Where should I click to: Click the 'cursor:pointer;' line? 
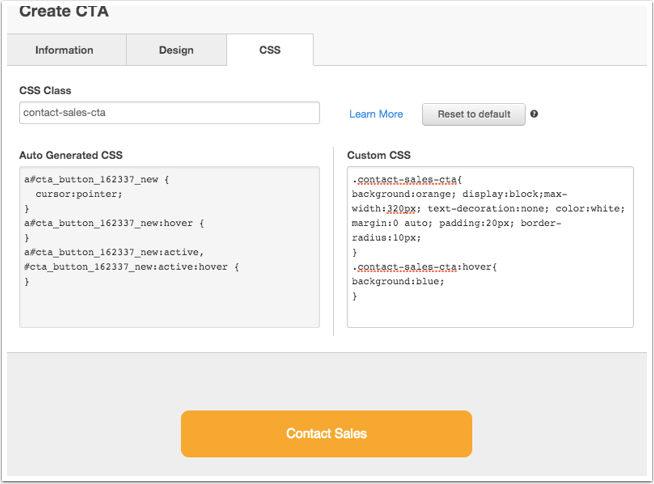pyautogui.click(x=79, y=194)
